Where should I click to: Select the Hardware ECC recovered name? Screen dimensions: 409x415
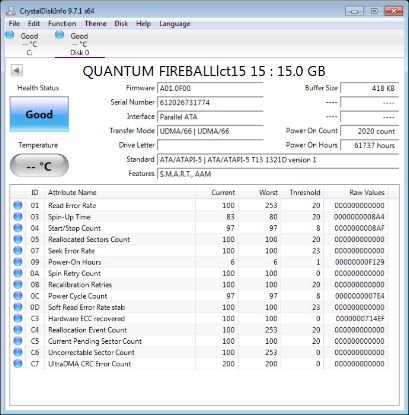[x=86, y=319]
